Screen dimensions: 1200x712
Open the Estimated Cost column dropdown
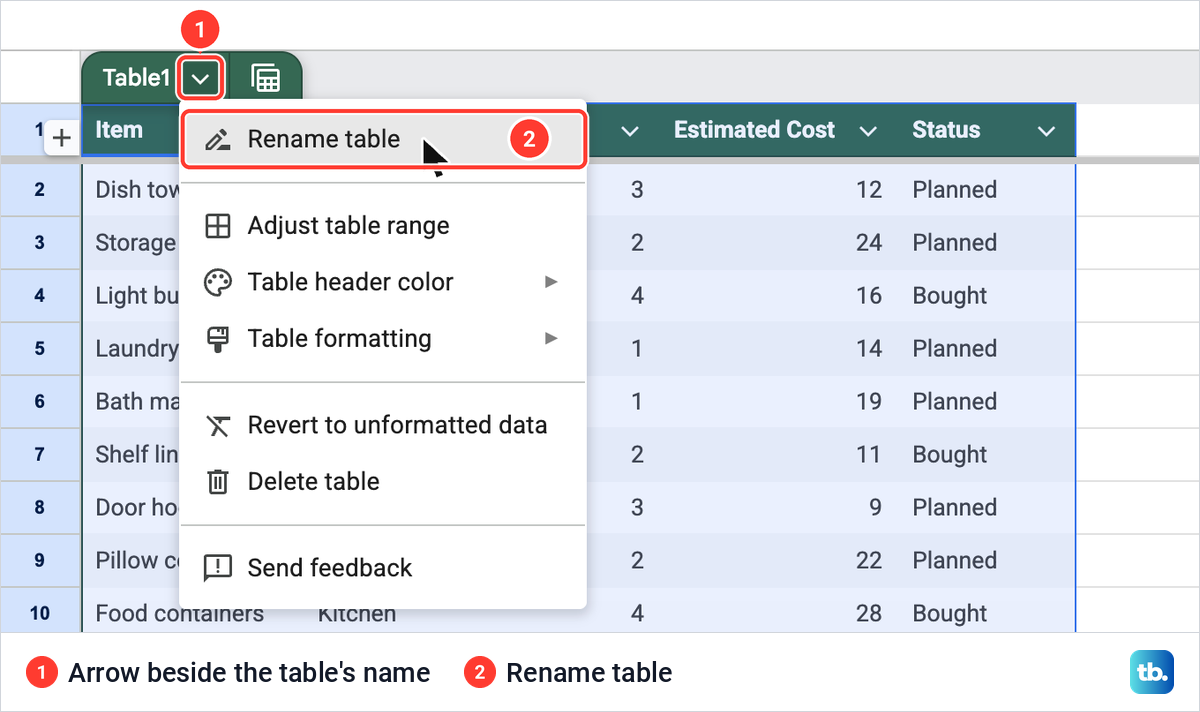(x=868, y=131)
